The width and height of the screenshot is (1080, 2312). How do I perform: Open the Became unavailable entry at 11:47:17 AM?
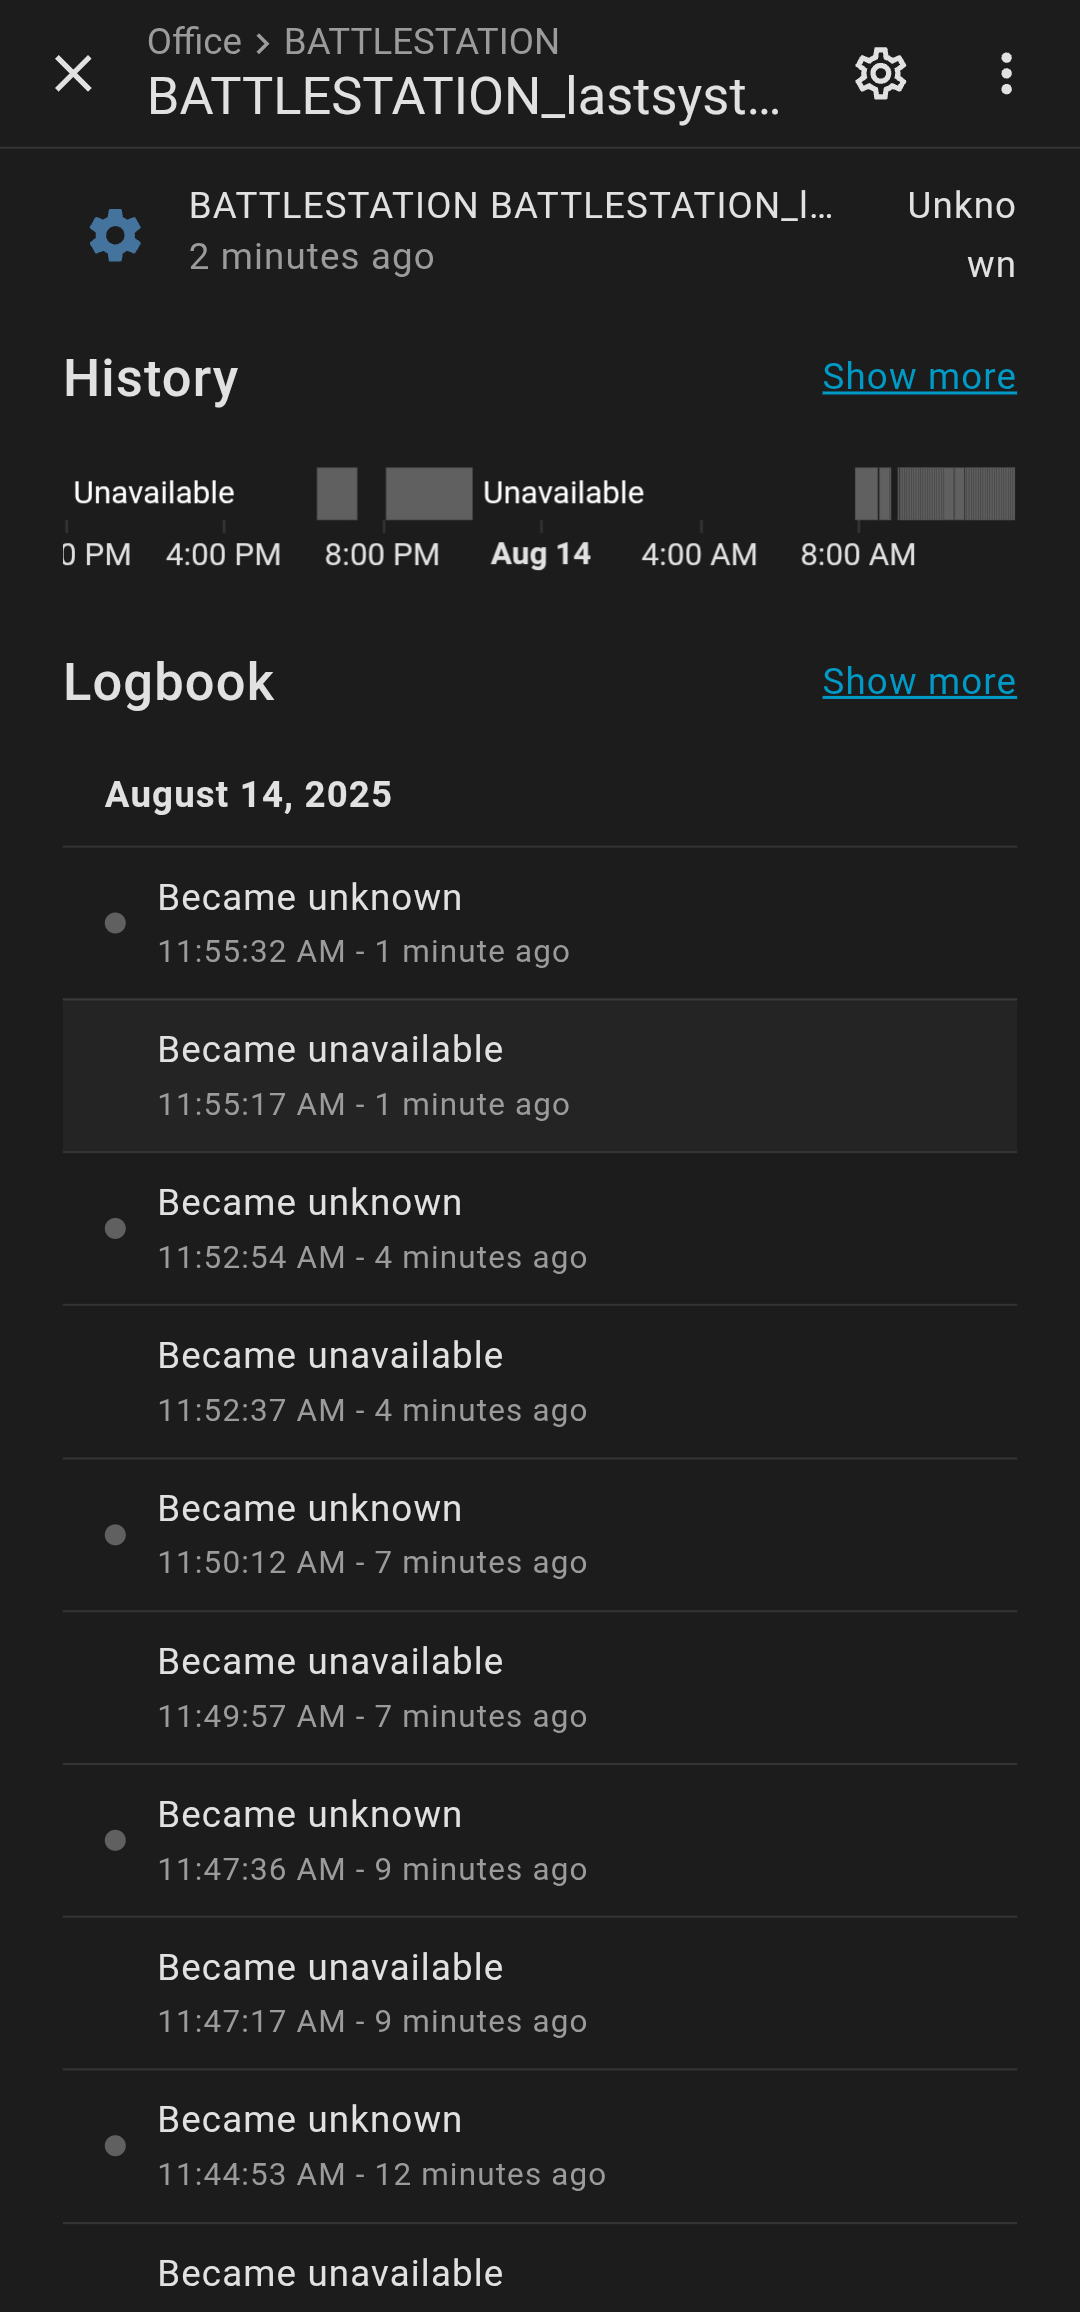pos(540,1994)
